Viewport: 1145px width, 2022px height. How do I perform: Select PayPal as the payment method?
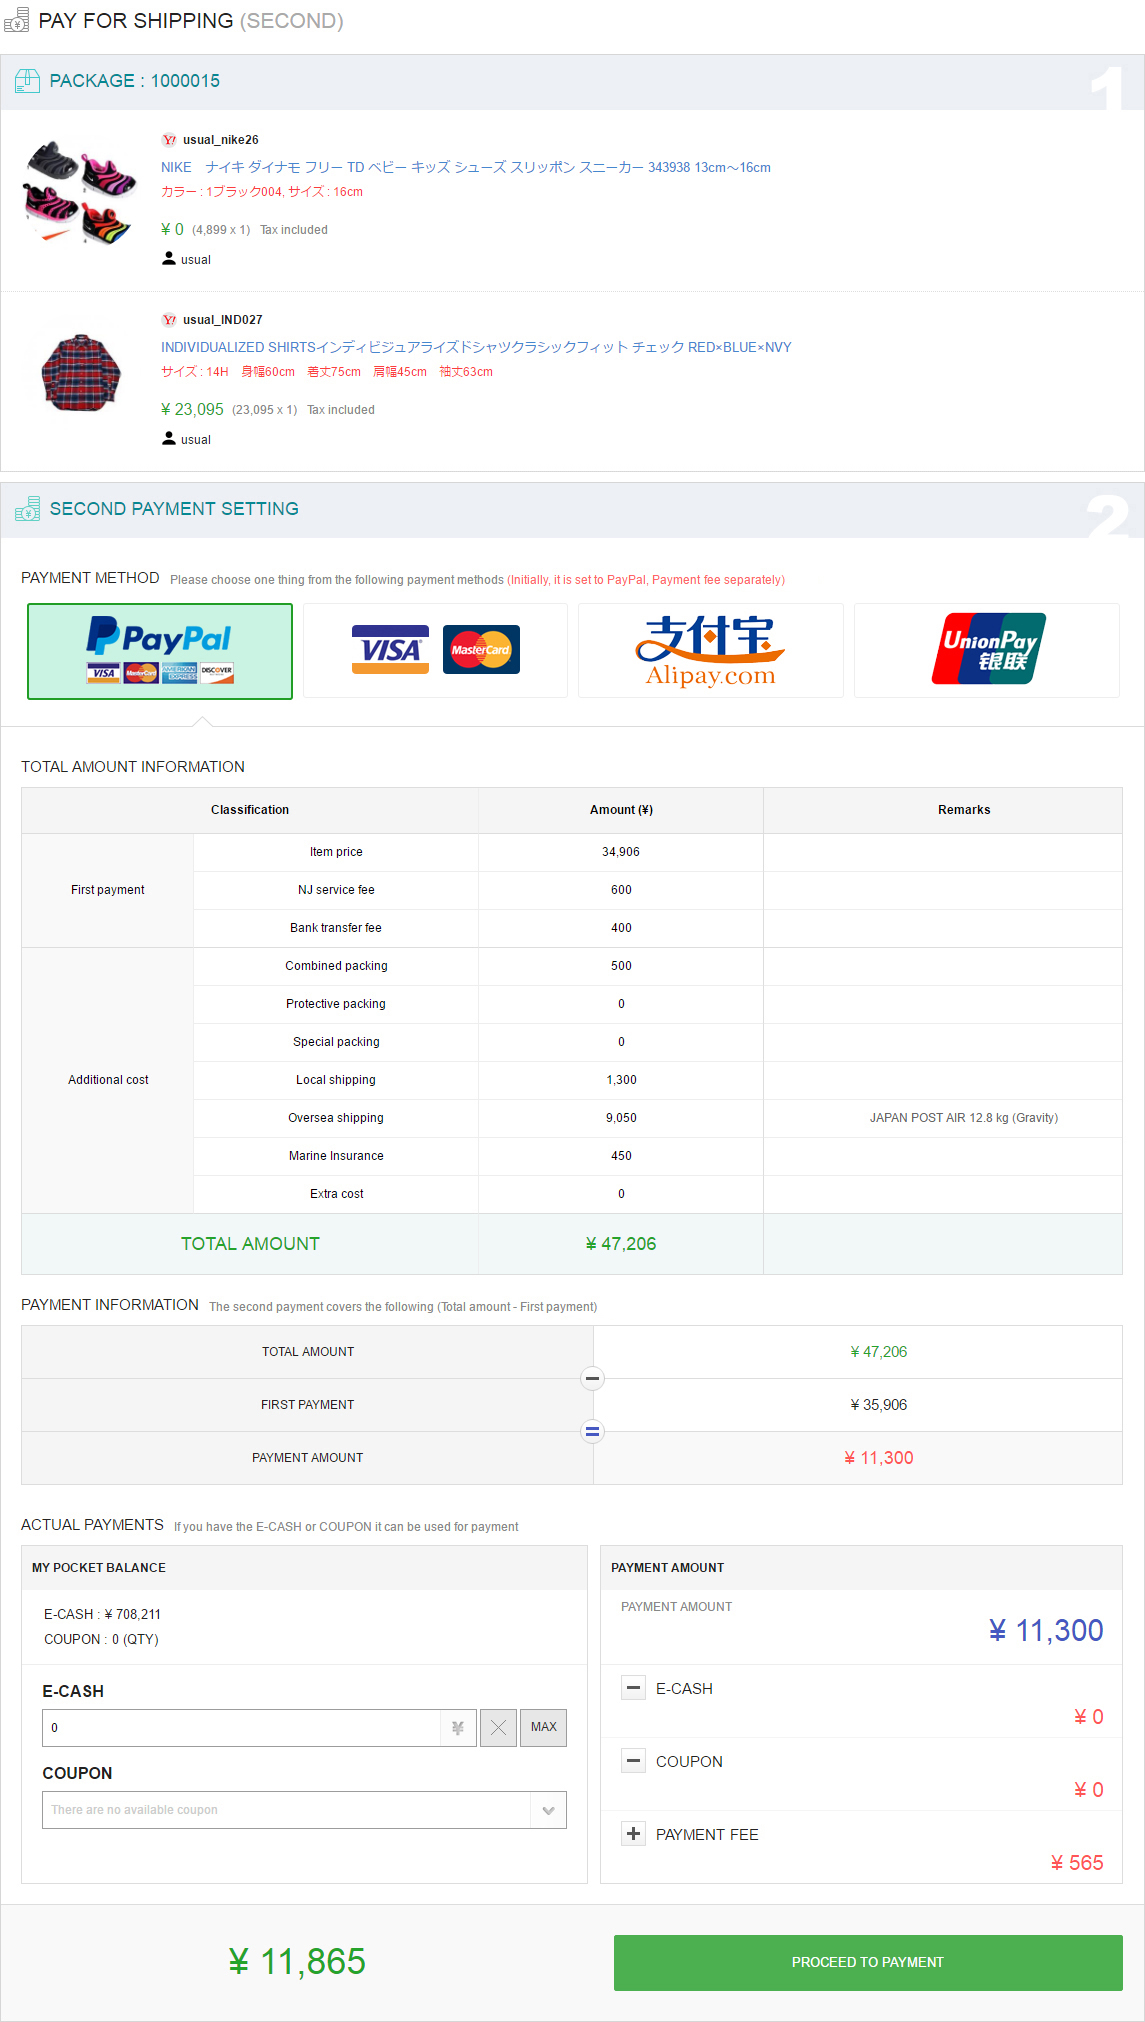160,651
